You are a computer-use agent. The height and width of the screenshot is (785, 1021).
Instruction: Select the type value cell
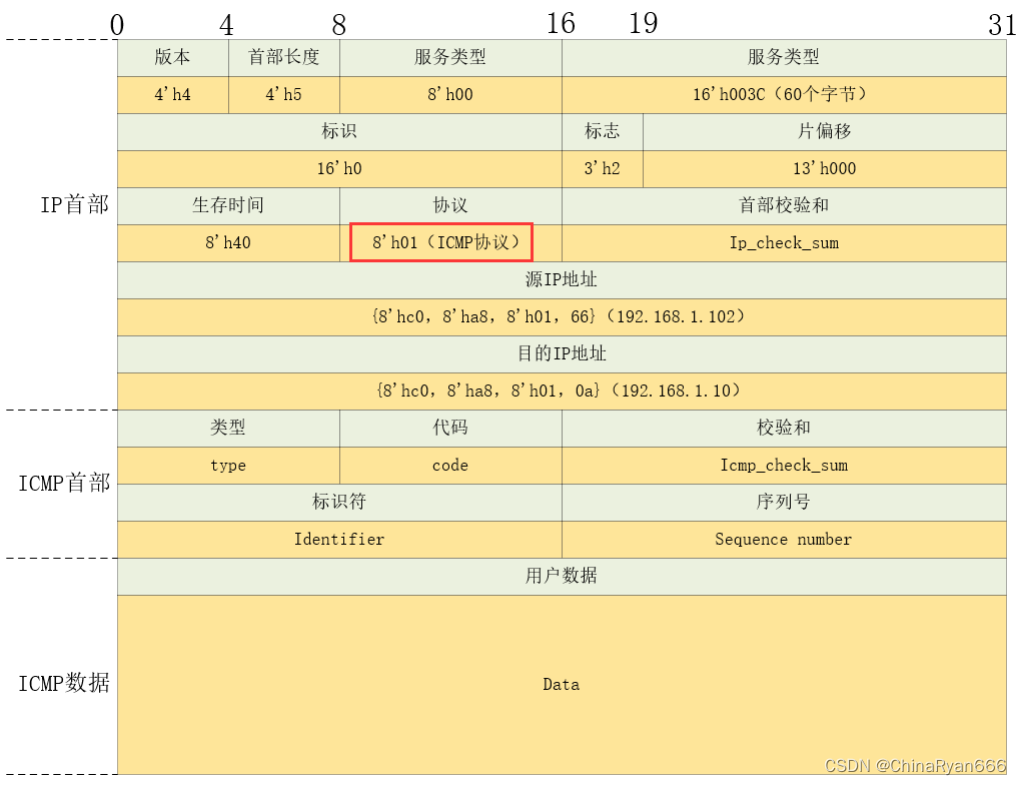[229, 465]
